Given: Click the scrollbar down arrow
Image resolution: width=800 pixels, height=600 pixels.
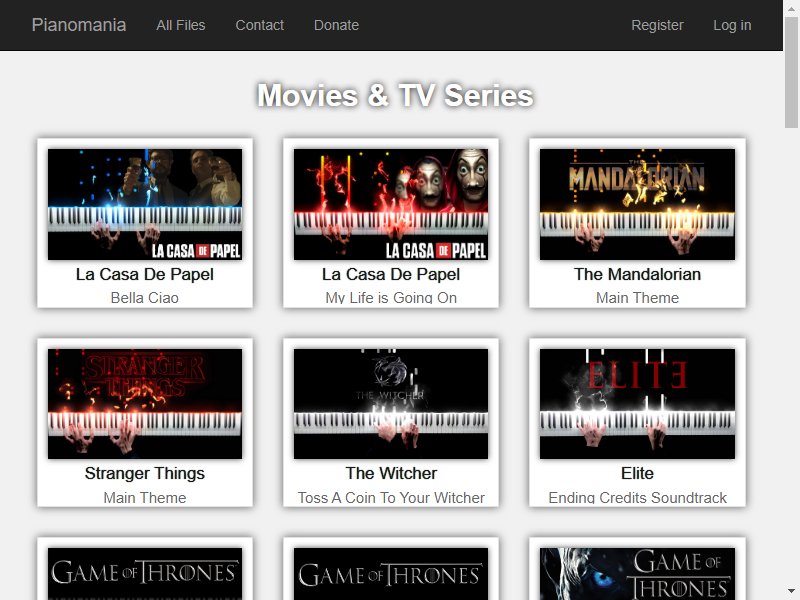Looking at the screenshot, I should tap(791, 591).
